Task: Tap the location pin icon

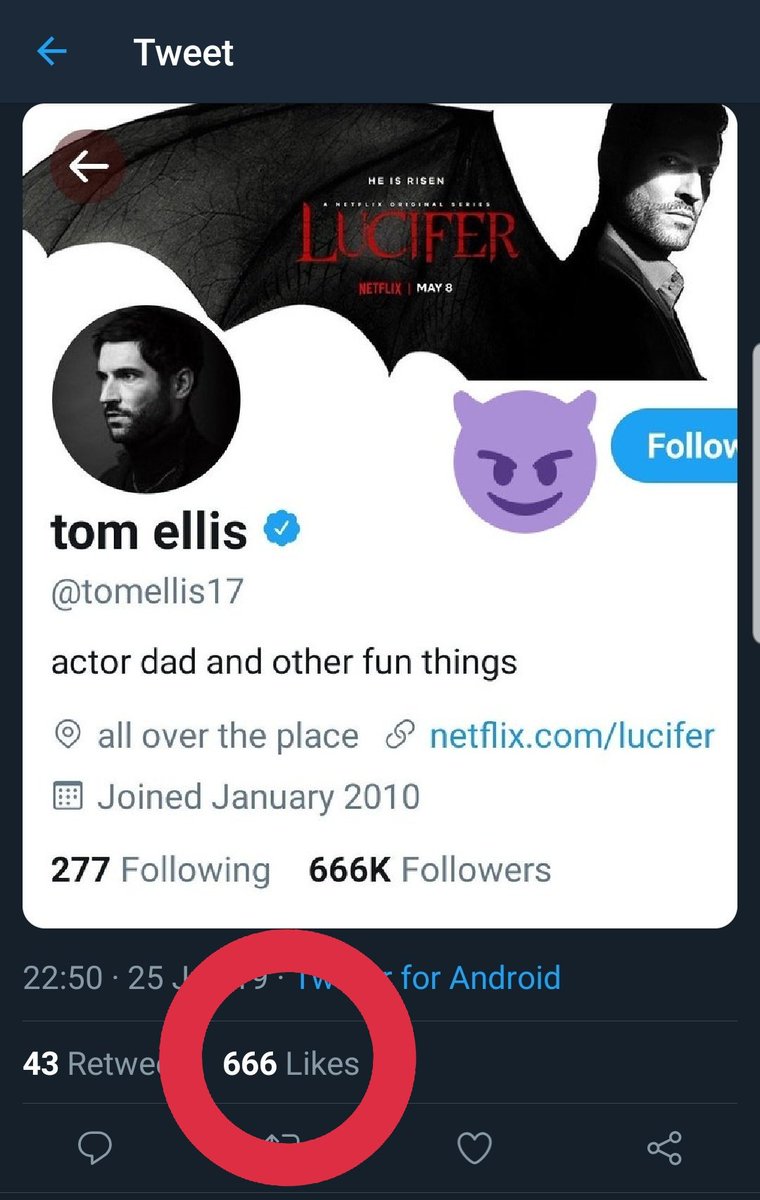Action: click(67, 737)
